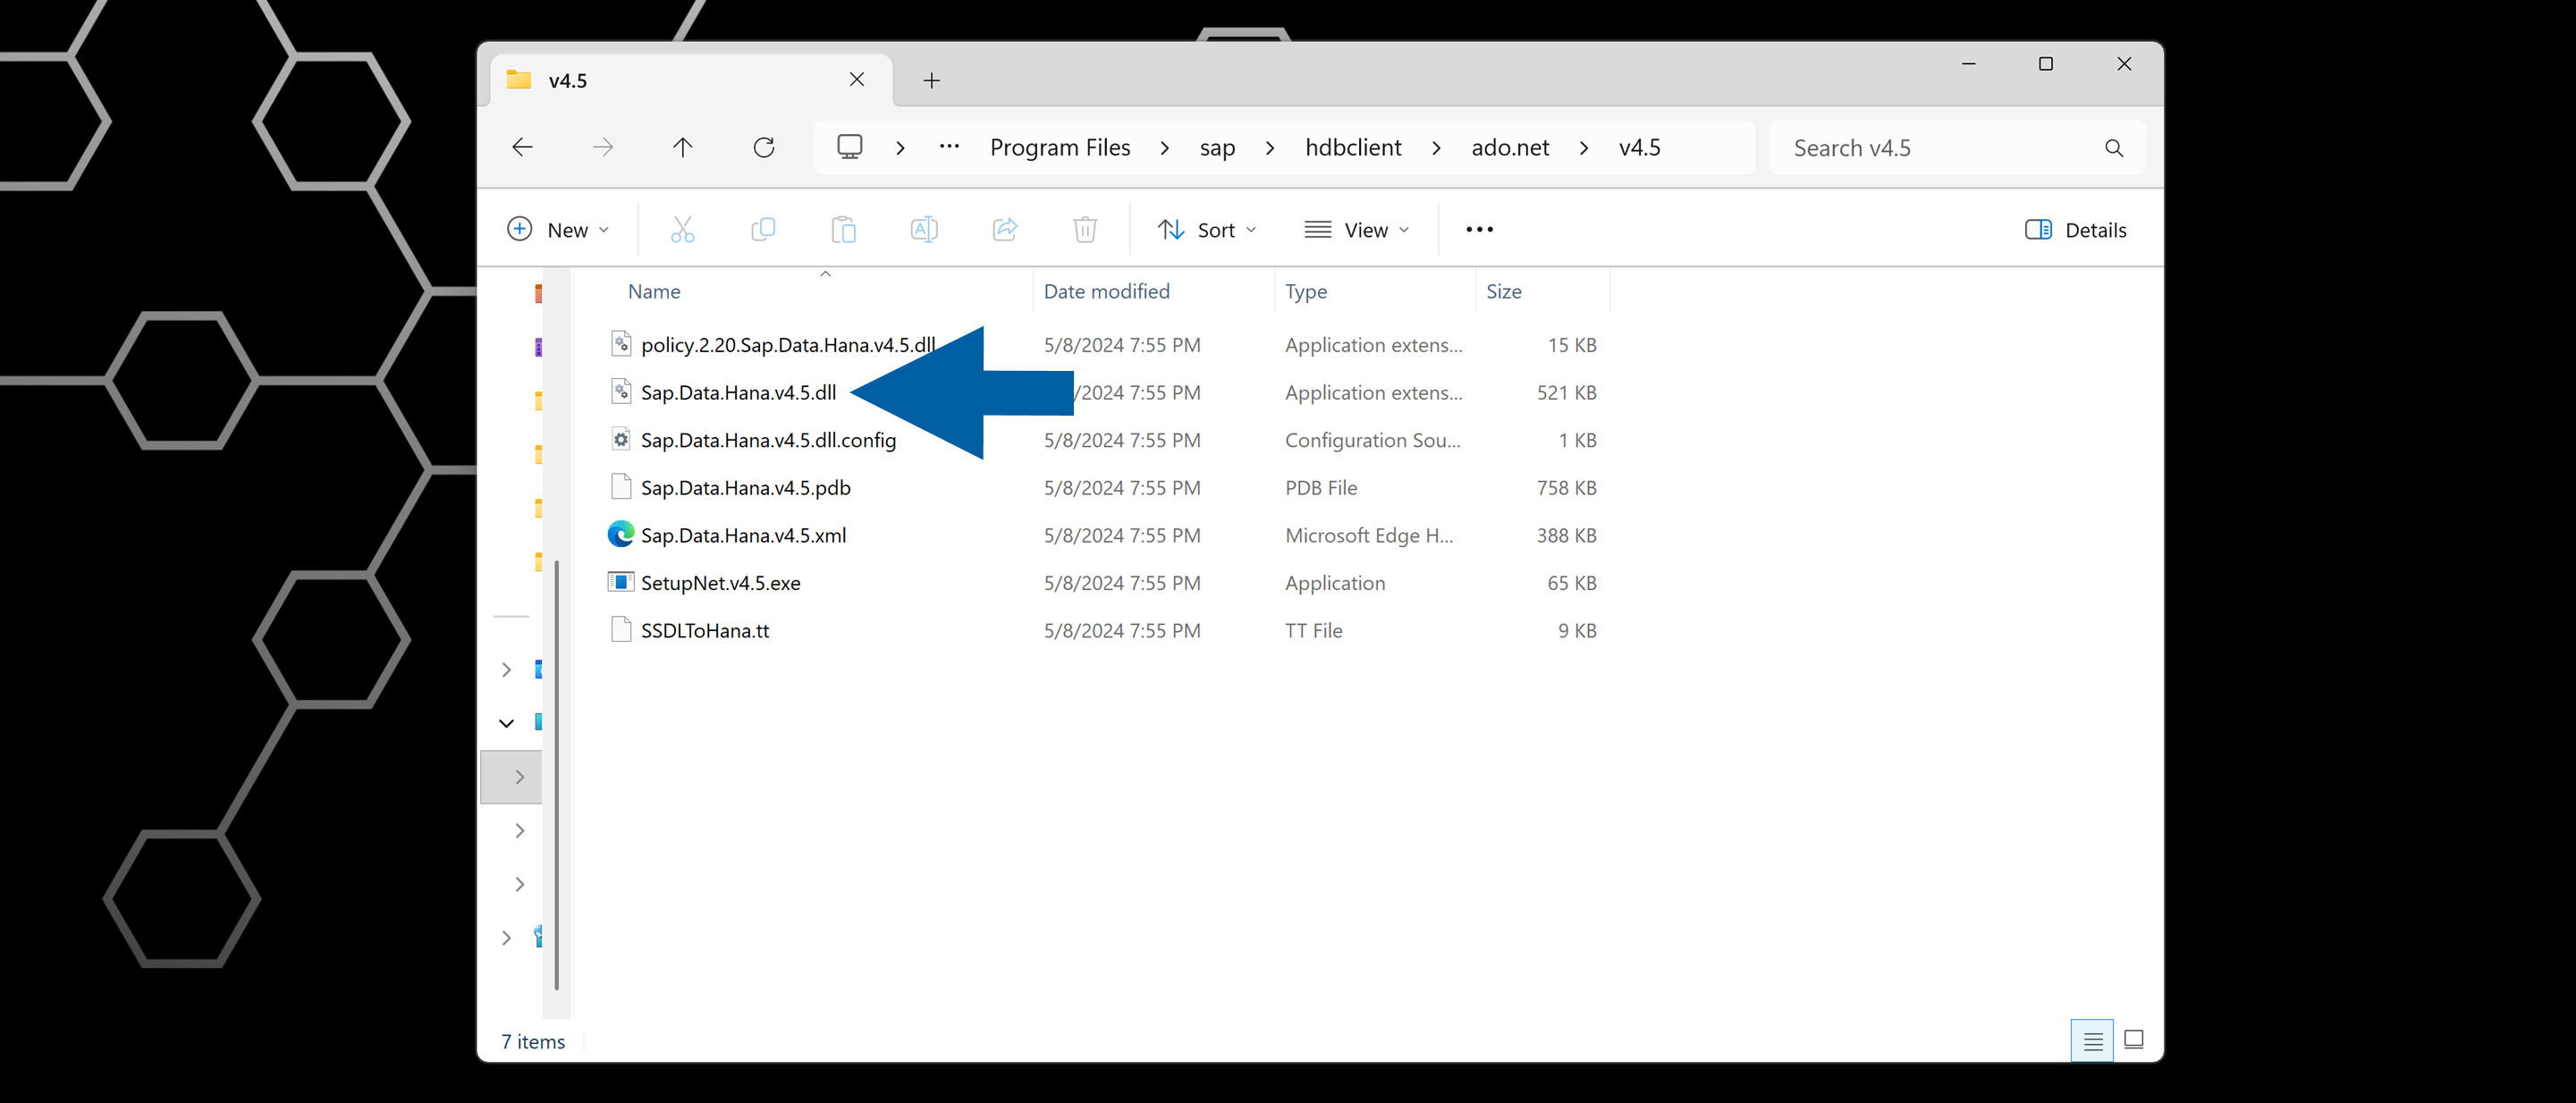The height and width of the screenshot is (1103, 2576).
Task: Refresh the folder view
Action: tap(763, 147)
